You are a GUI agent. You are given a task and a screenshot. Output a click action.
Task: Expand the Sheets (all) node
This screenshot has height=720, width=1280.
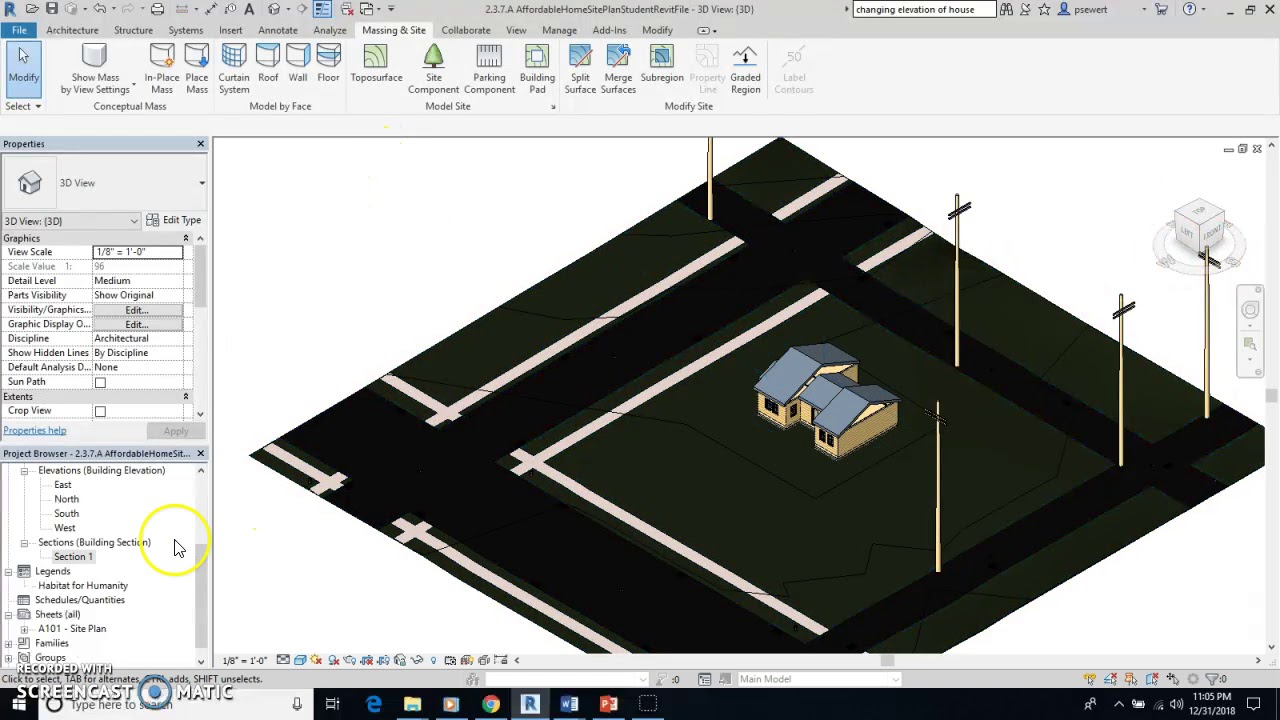point(9,614)
